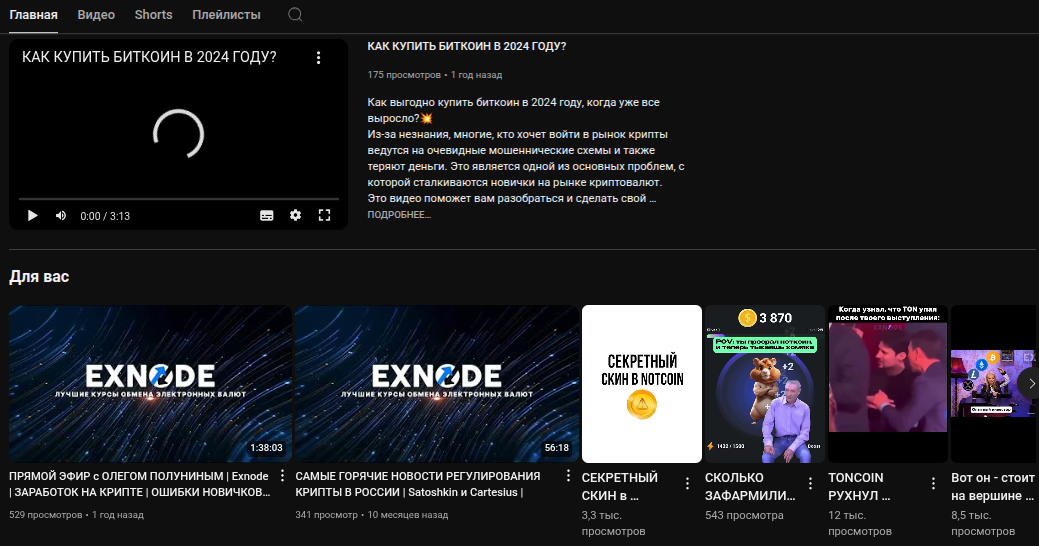
Task: Open СЕКРЕТНЫЙ СКИН В NOTCOIN short thumbnail
Action: (x=641, y=384)
